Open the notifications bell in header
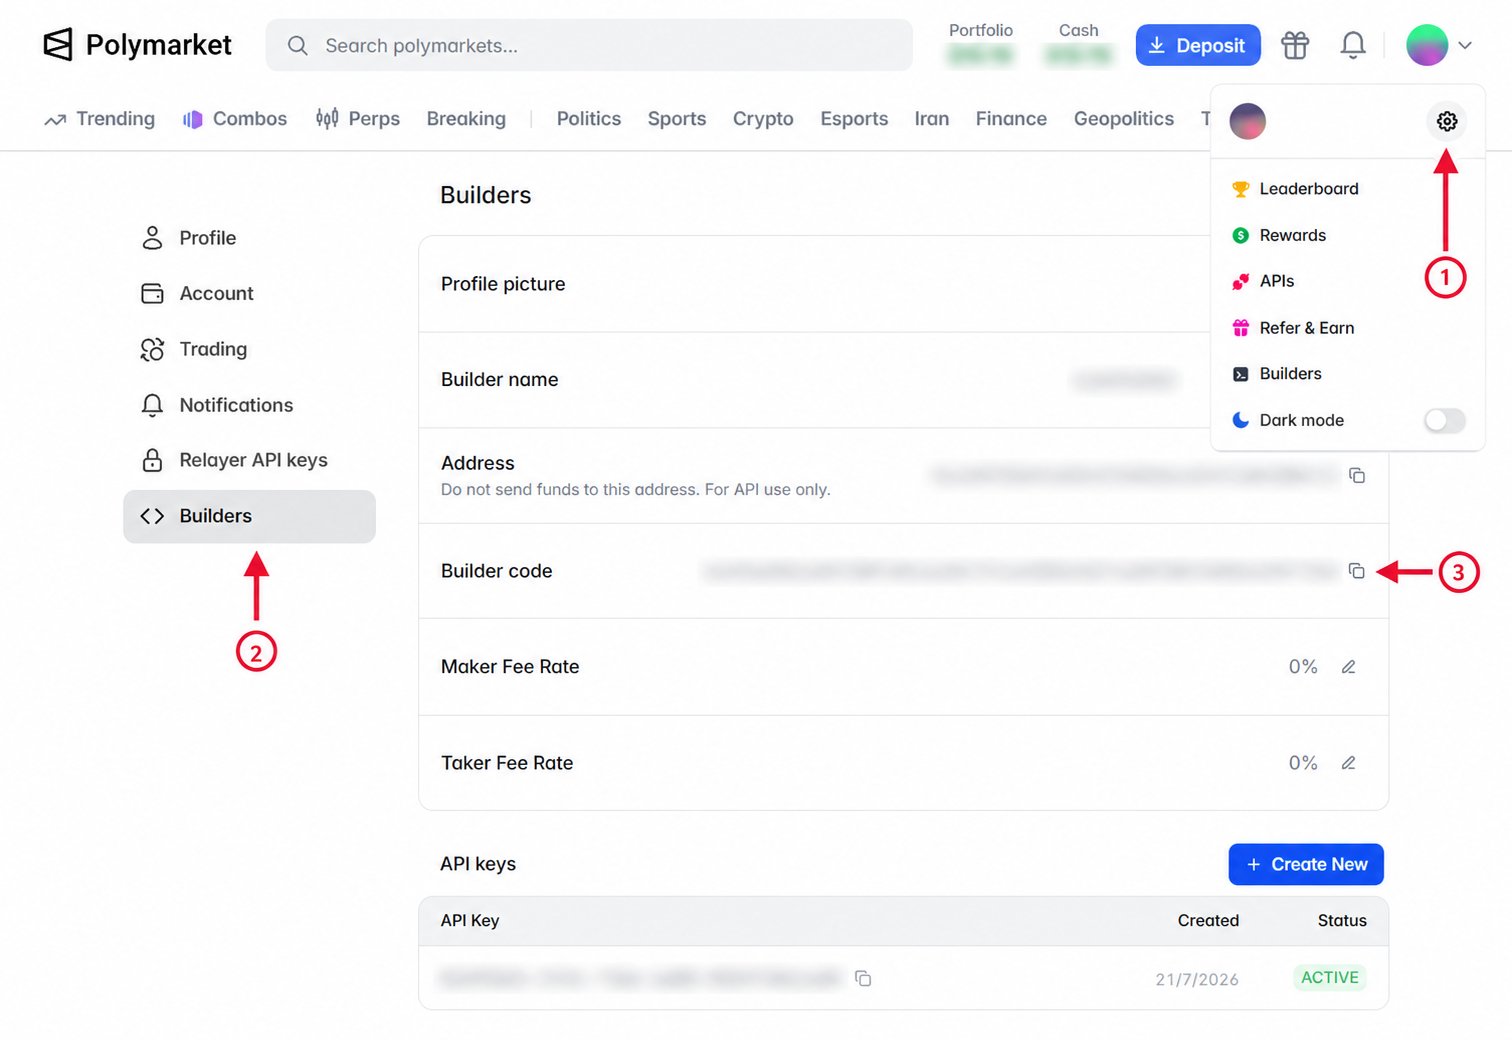The image size is (1512, 1040). click(1353, 46)
